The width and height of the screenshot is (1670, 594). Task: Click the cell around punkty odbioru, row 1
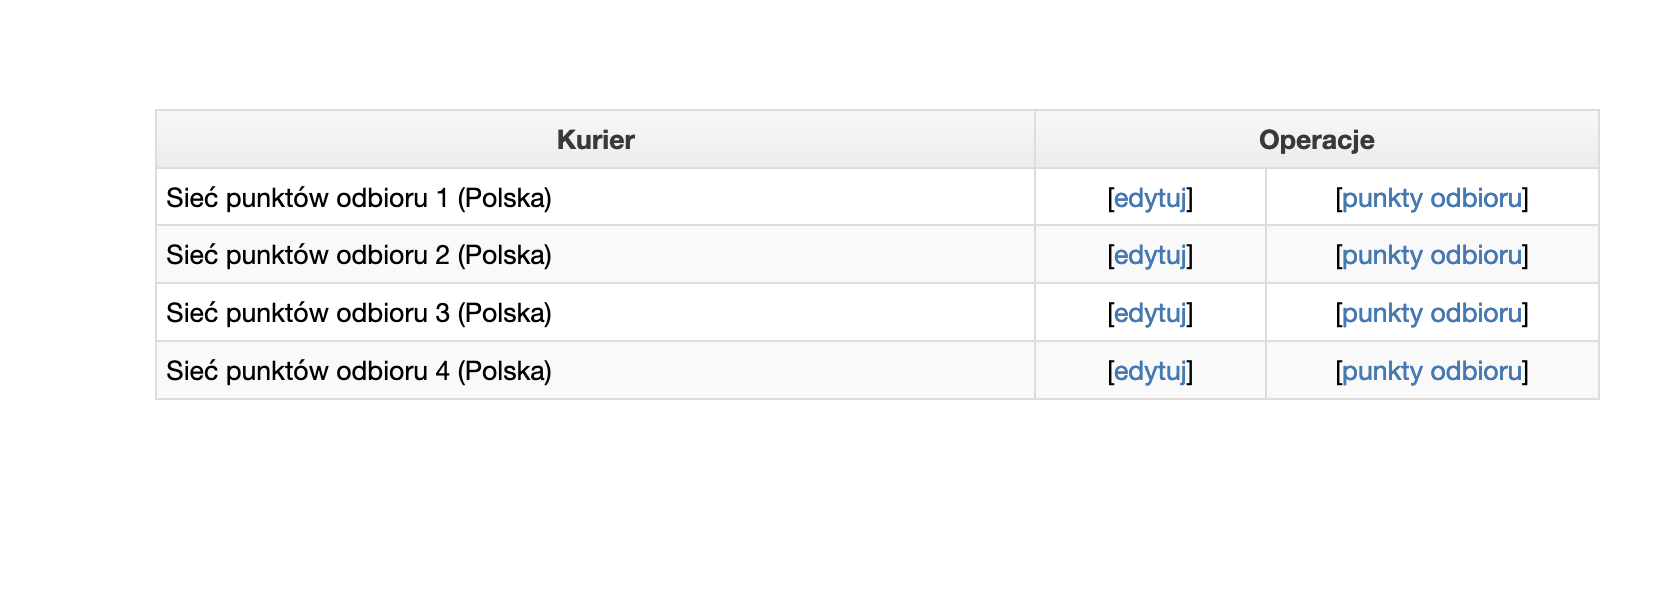tap(1432, 197)
